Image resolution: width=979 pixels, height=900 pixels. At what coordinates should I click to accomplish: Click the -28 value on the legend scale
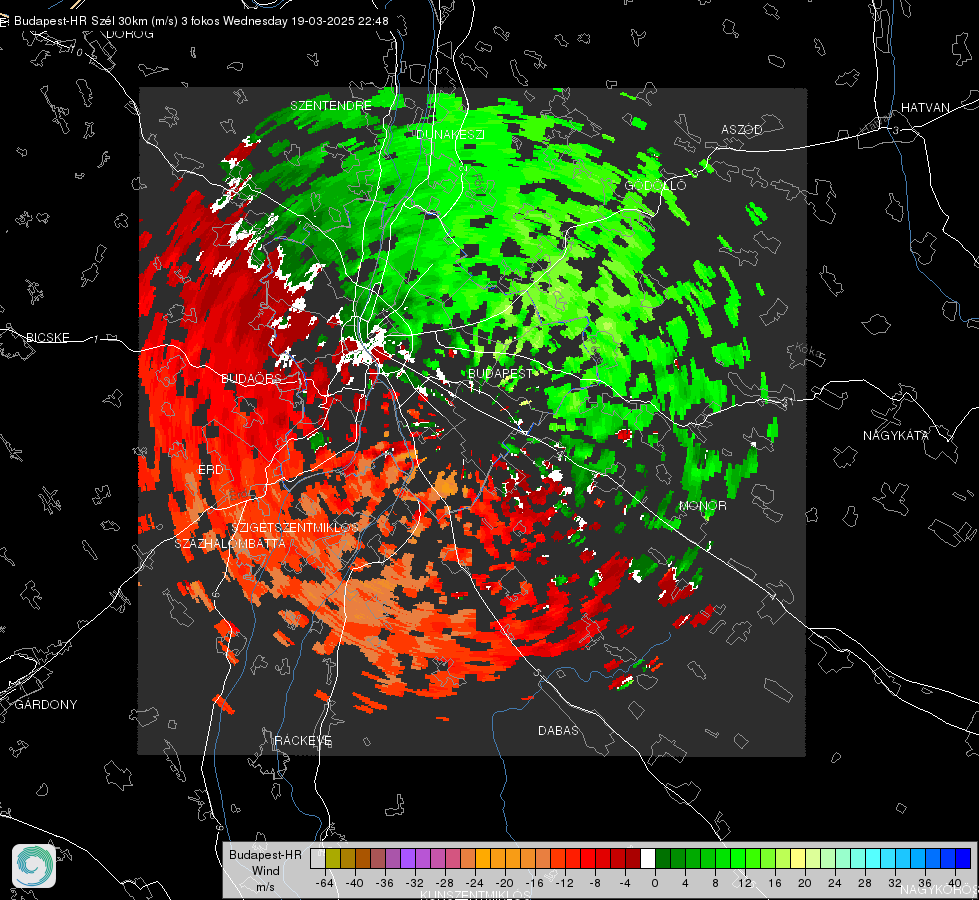coord(445,883)
